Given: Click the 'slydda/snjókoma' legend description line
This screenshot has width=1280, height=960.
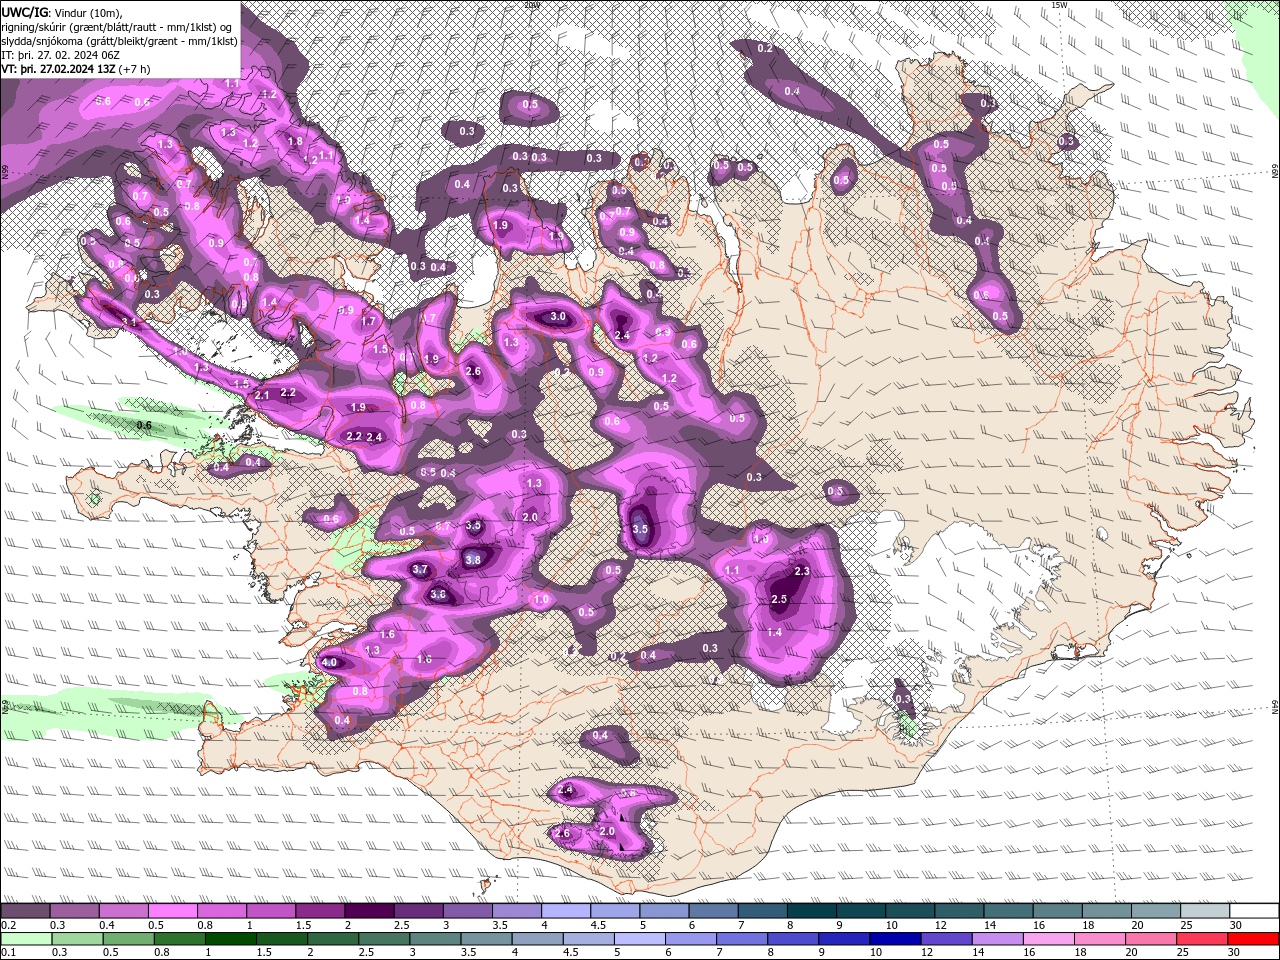Looking at the screenshot, I should 119,41.
